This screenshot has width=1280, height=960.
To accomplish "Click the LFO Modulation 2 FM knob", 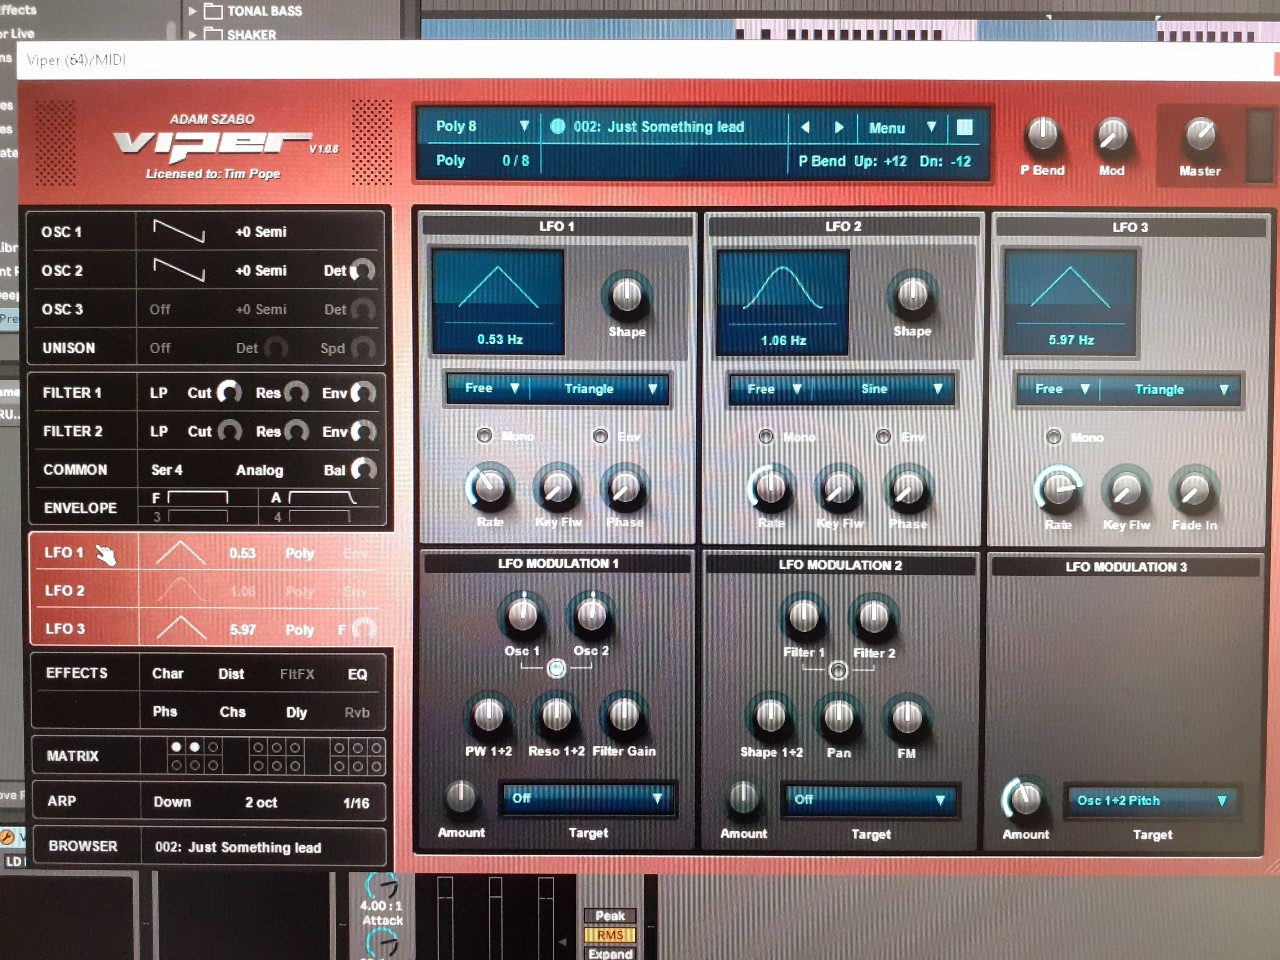I will click(x=907, y=716).
